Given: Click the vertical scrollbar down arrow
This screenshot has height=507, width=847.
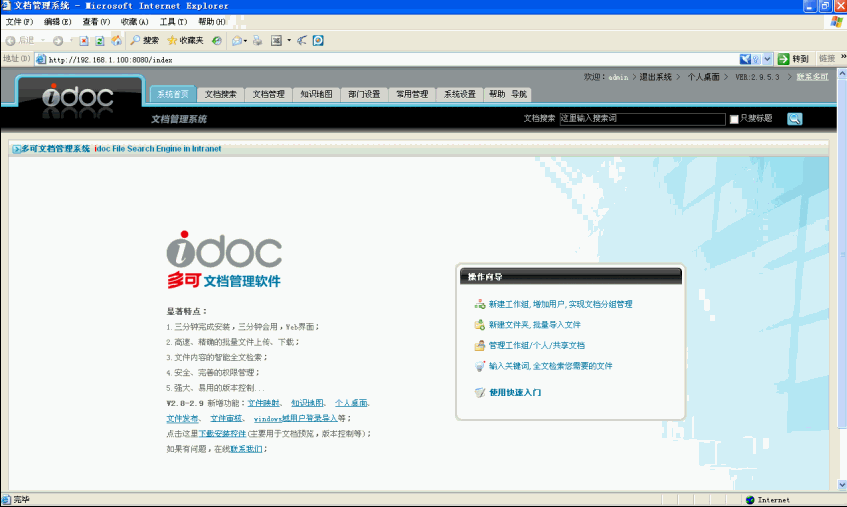Looking at the screenshot, I should [x=842, y=484].
